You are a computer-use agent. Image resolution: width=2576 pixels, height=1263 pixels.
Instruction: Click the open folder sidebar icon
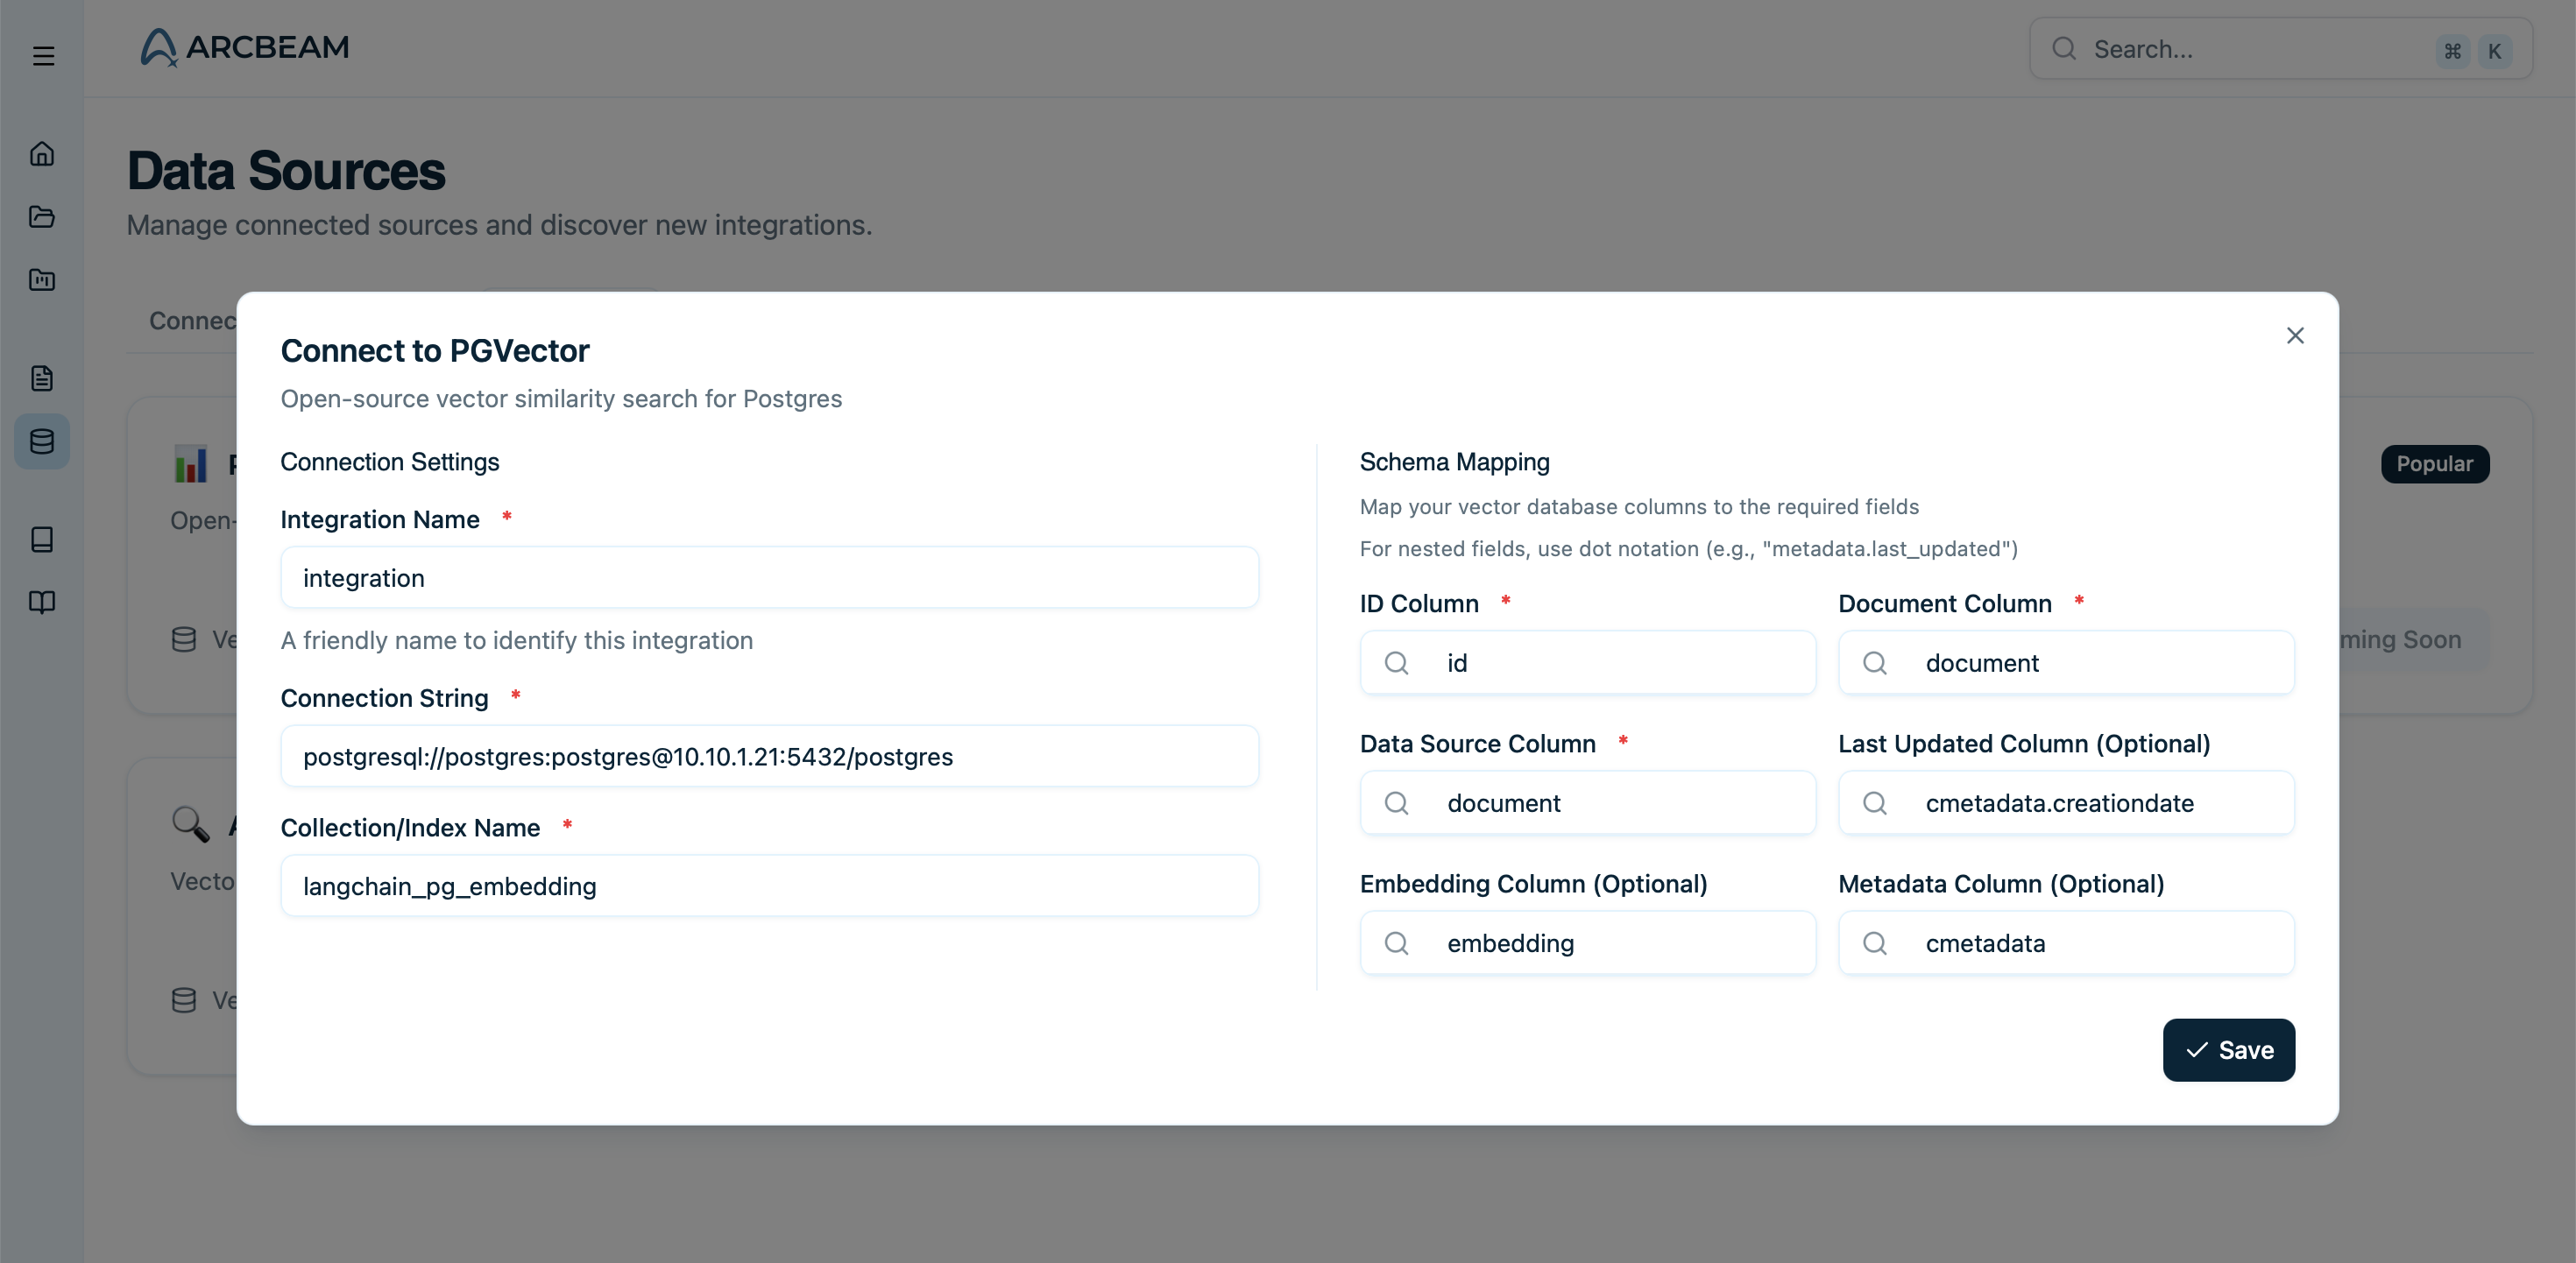tap(42, 216)
